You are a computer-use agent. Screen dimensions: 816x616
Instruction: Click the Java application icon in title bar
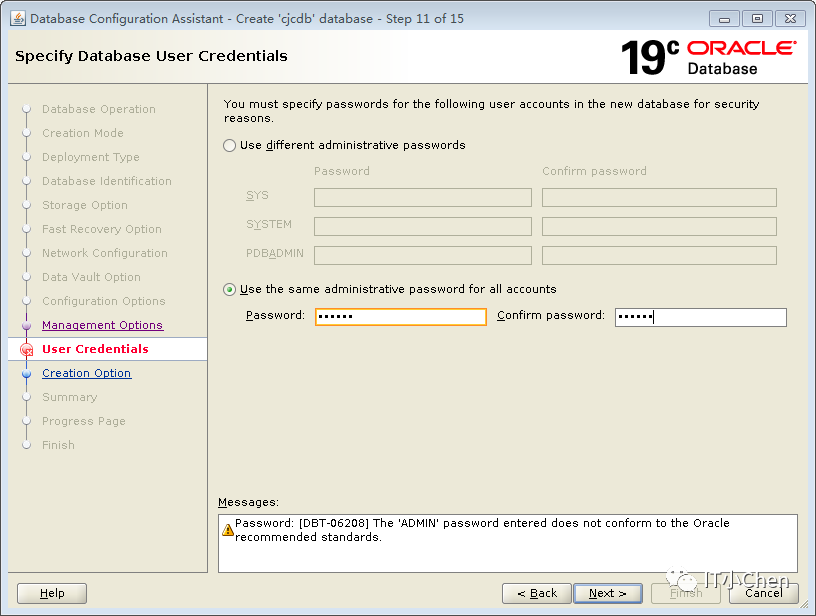[x=18, y=19]
